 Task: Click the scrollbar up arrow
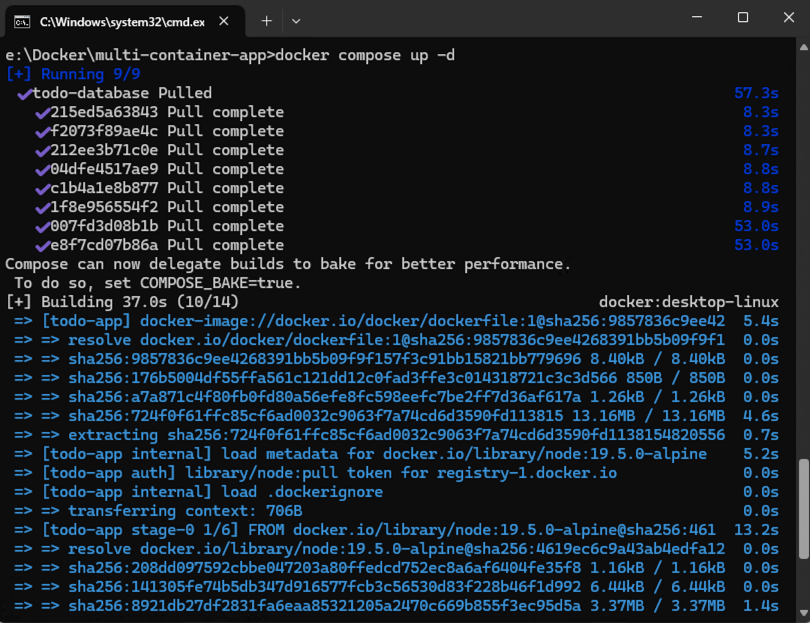tap(803, 46)
